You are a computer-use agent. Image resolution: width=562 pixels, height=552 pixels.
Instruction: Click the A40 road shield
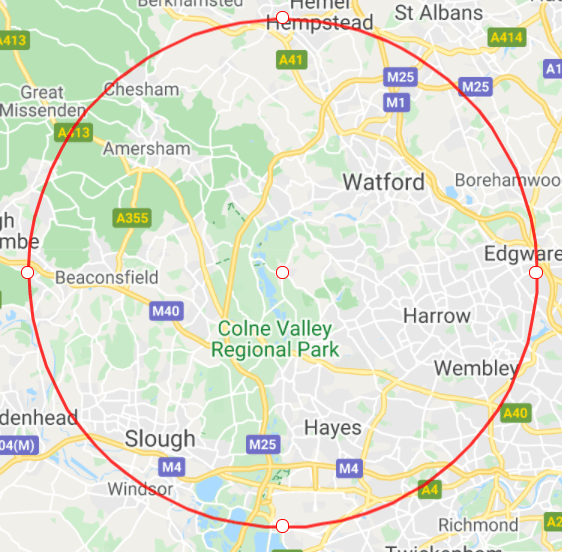point(515,413)
